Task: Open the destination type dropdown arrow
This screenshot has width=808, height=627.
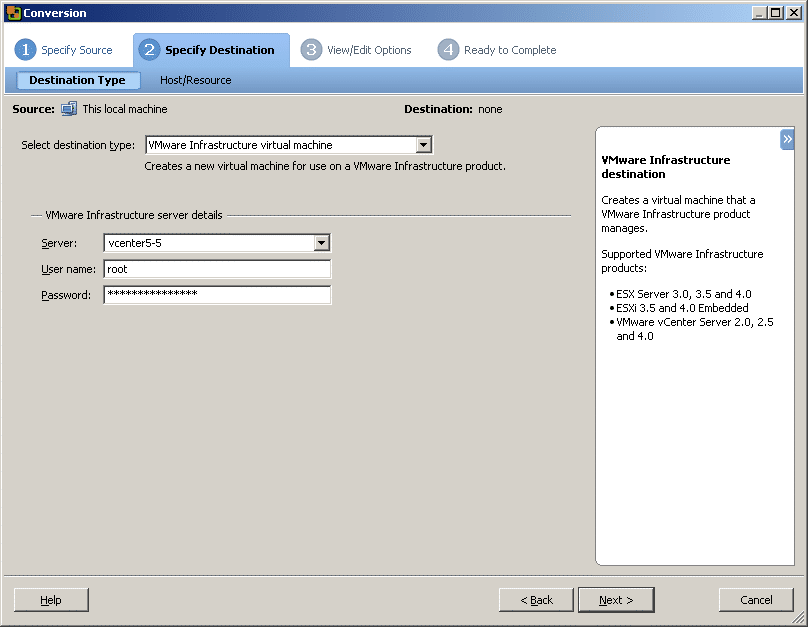Action: (x=424, y=145)
